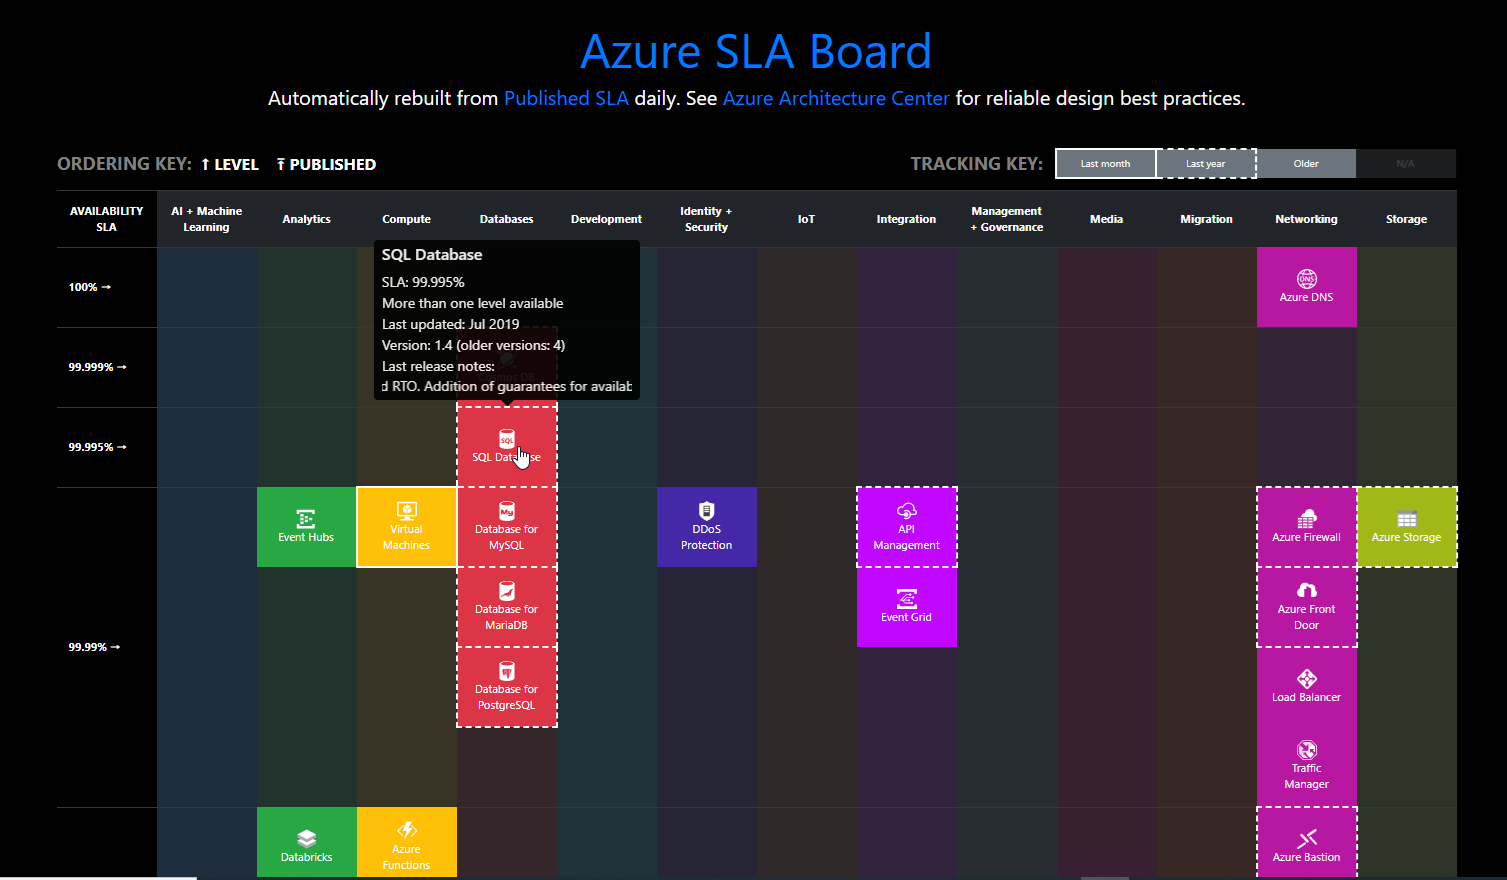The image size is (1507, 880).
Task: Click the Integration column header
Action: [x=906, y=219]
